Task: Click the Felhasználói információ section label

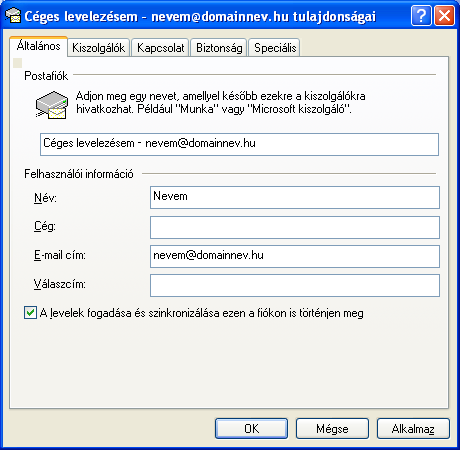Action: click(79, 174)
